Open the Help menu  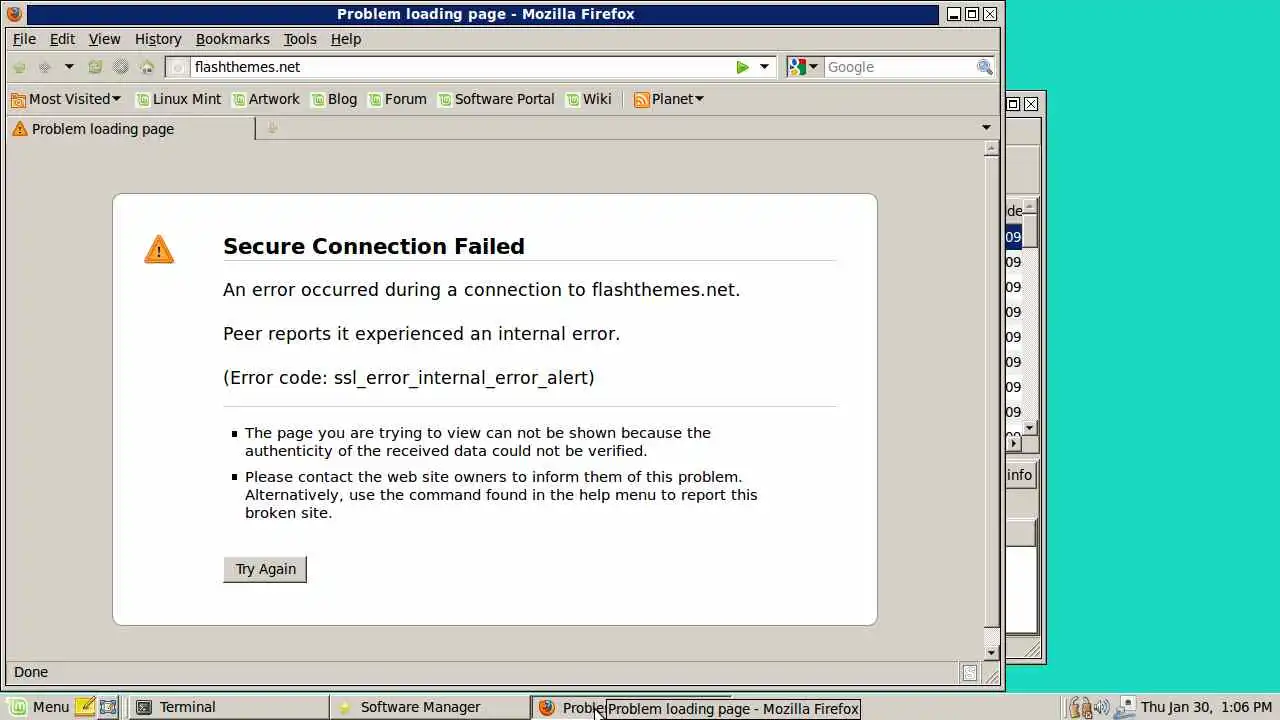pos(346,39)
